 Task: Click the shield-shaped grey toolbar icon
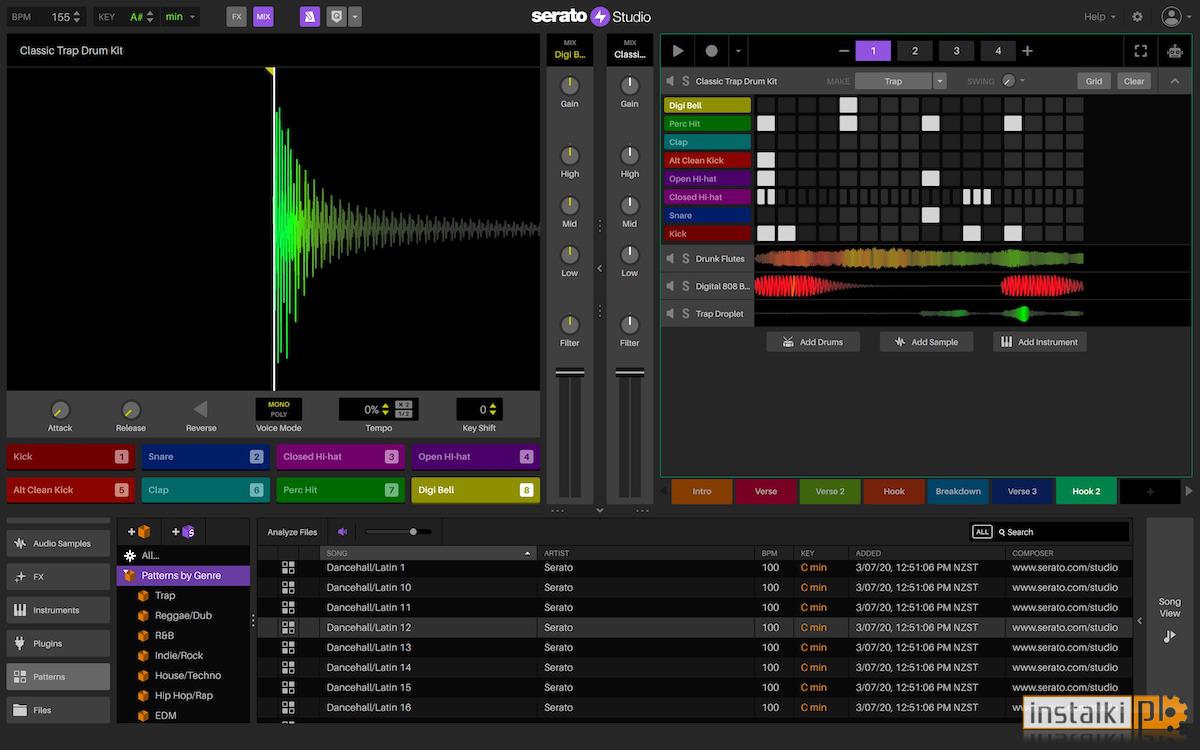(x=337, y=17)
